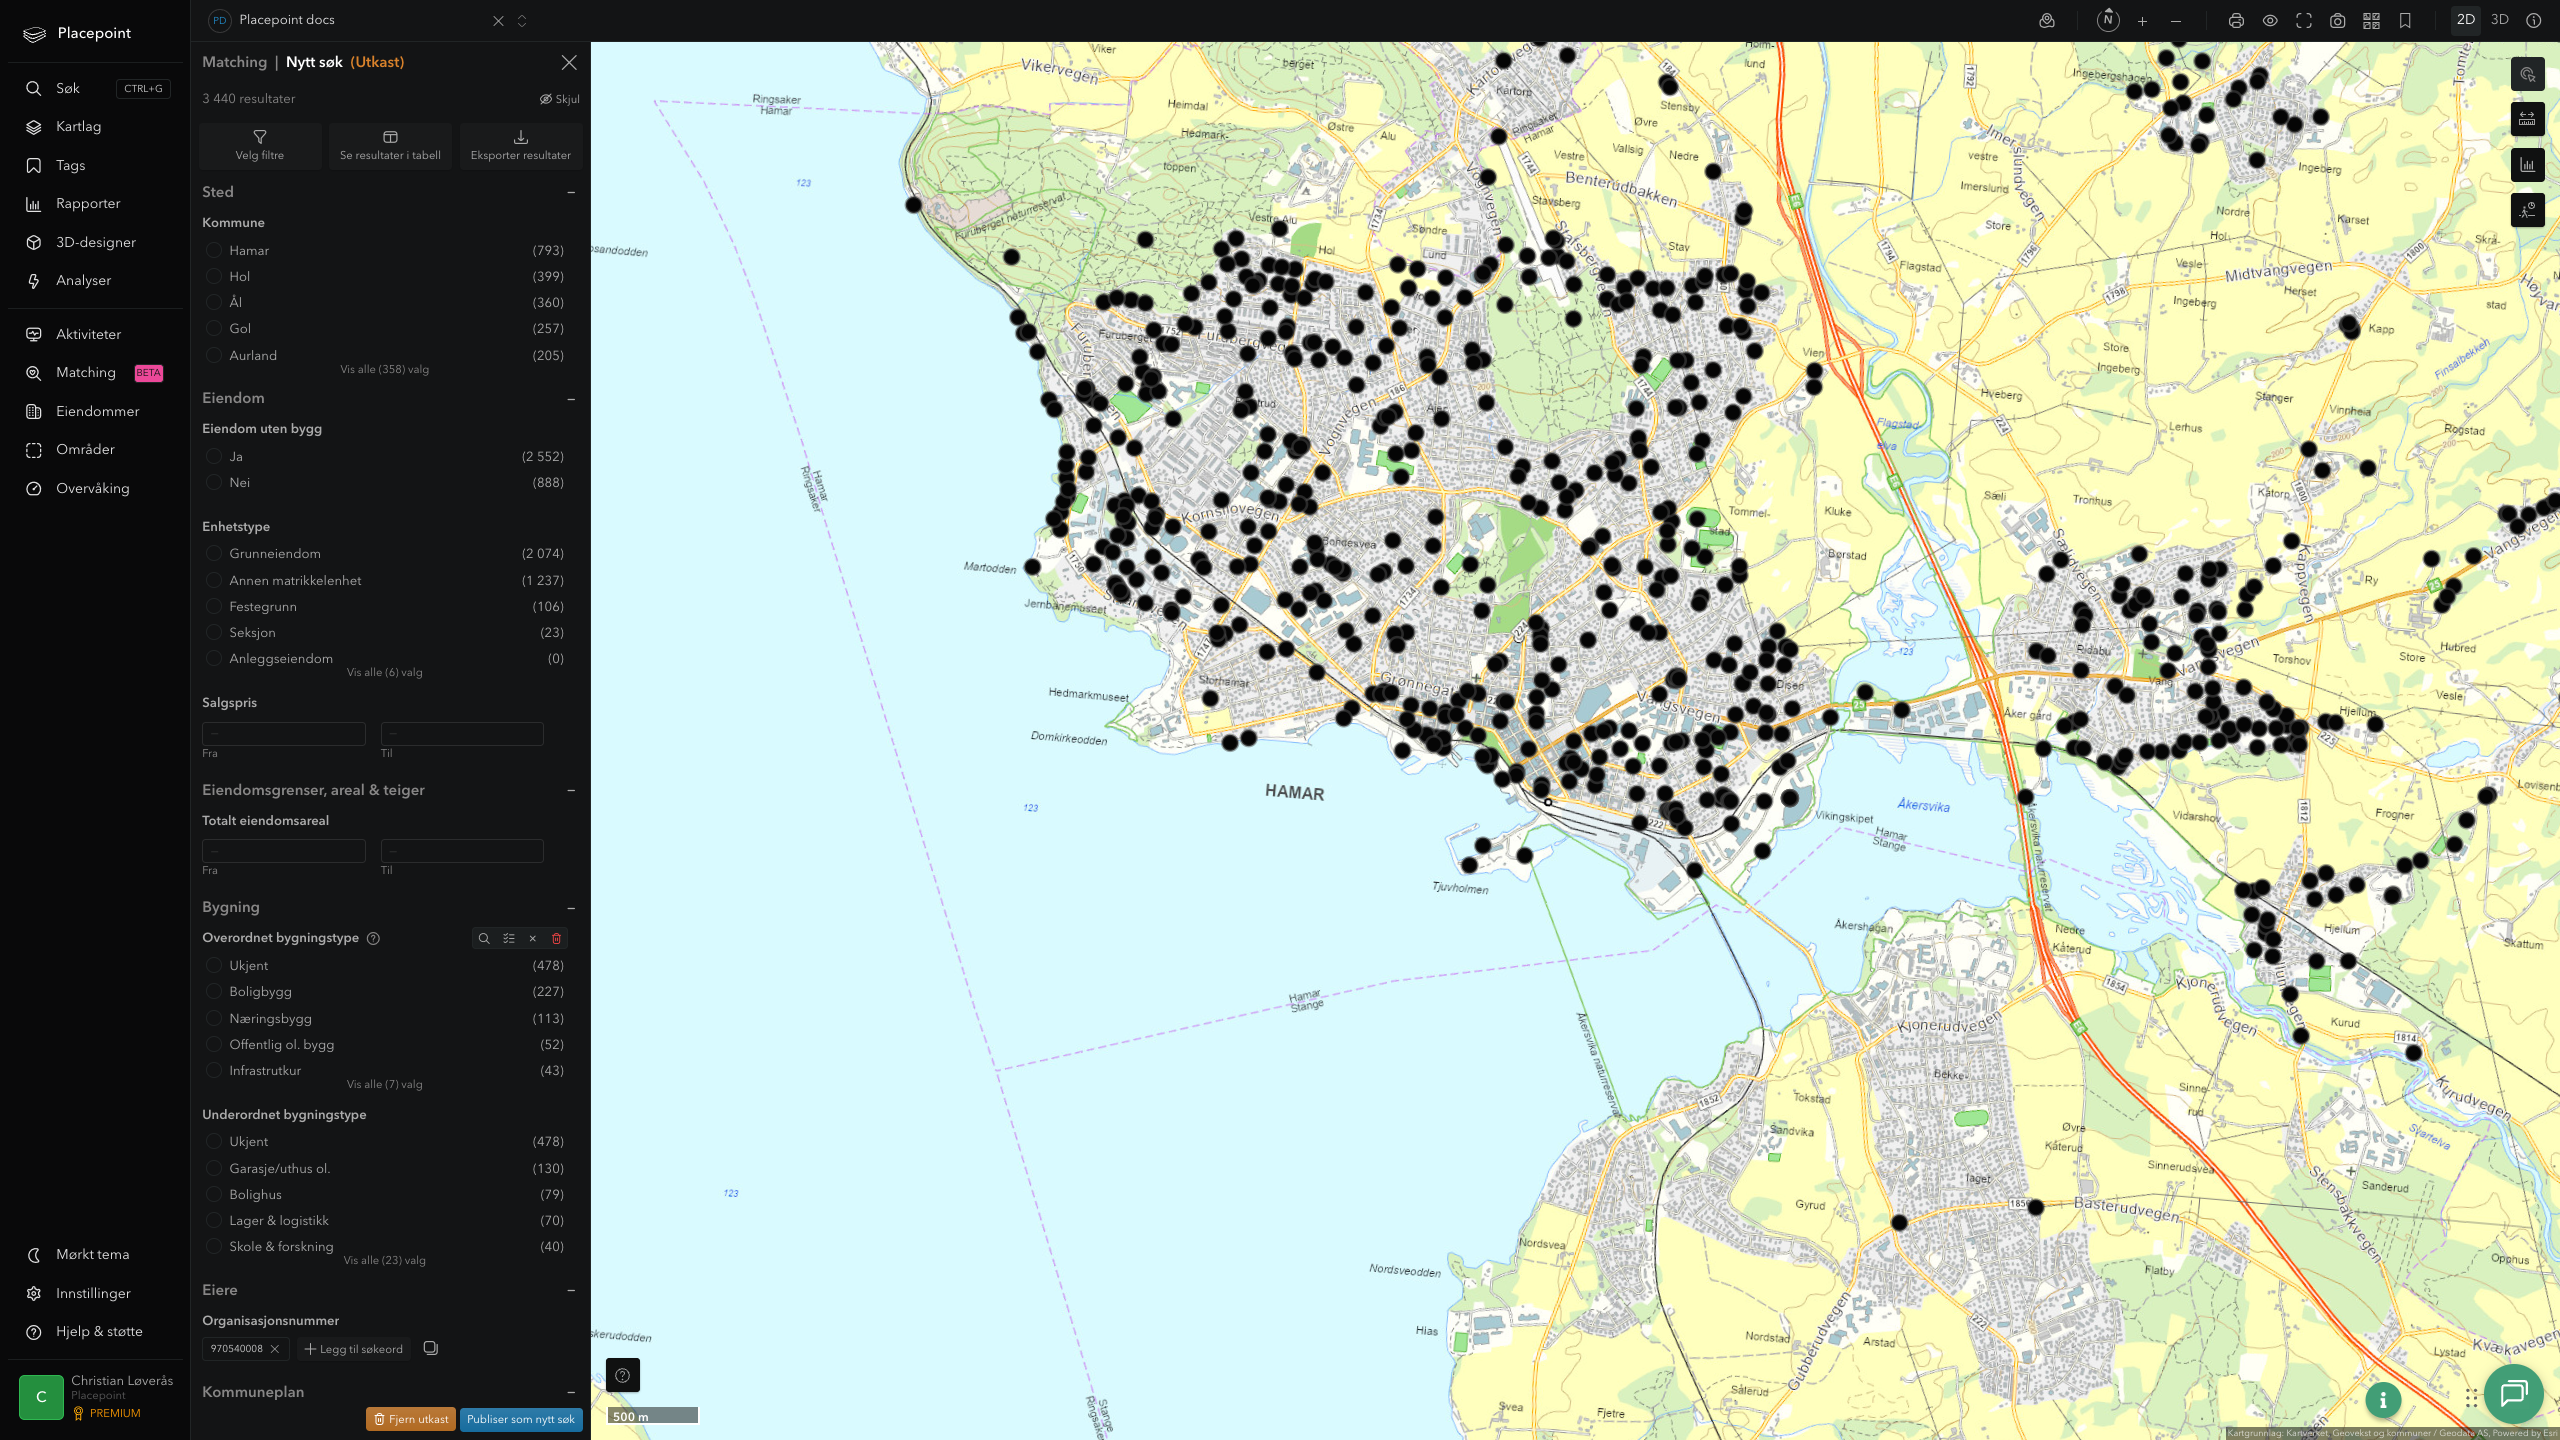Image resolution: width=2560 pixels, height=1440 pixels.
Task: Delete the Overordnet bygningstype filter with red trash
Action: 557,938
